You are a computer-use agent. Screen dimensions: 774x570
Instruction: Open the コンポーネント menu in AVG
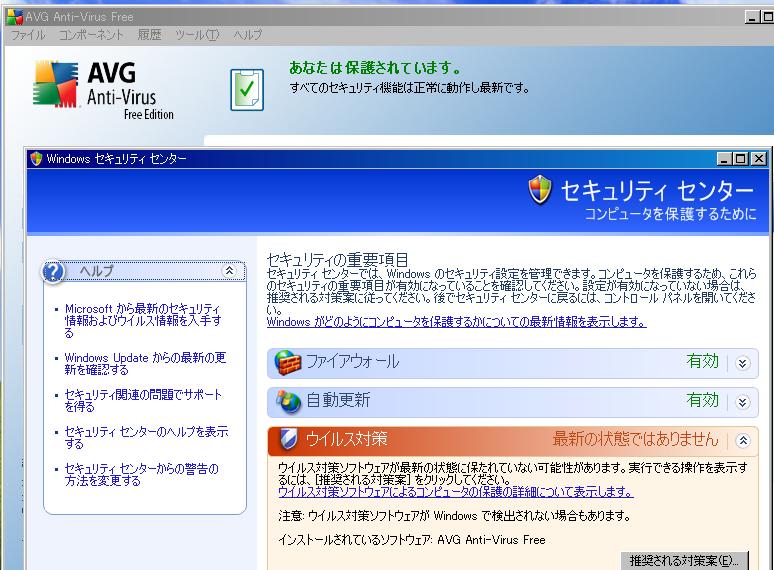91,35
